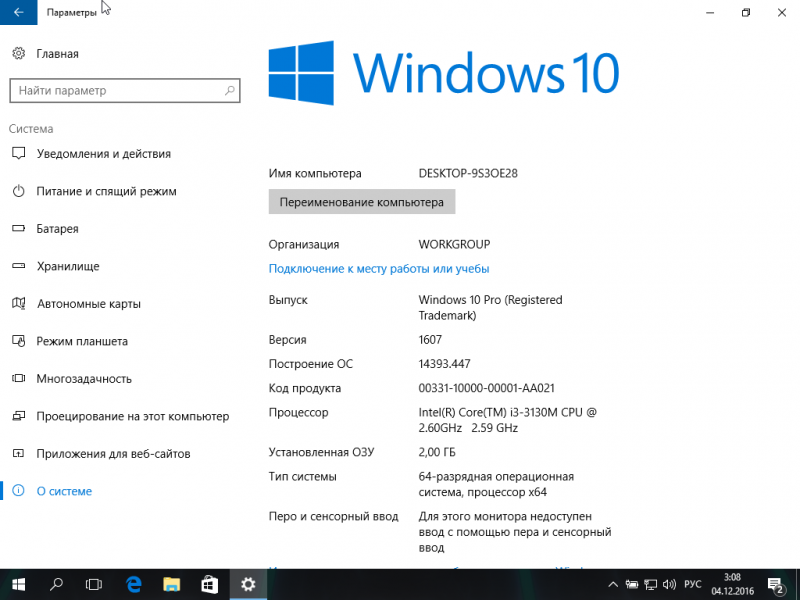Open taskbar search magnifier
The image size is (800, 600).
point(56,584)
